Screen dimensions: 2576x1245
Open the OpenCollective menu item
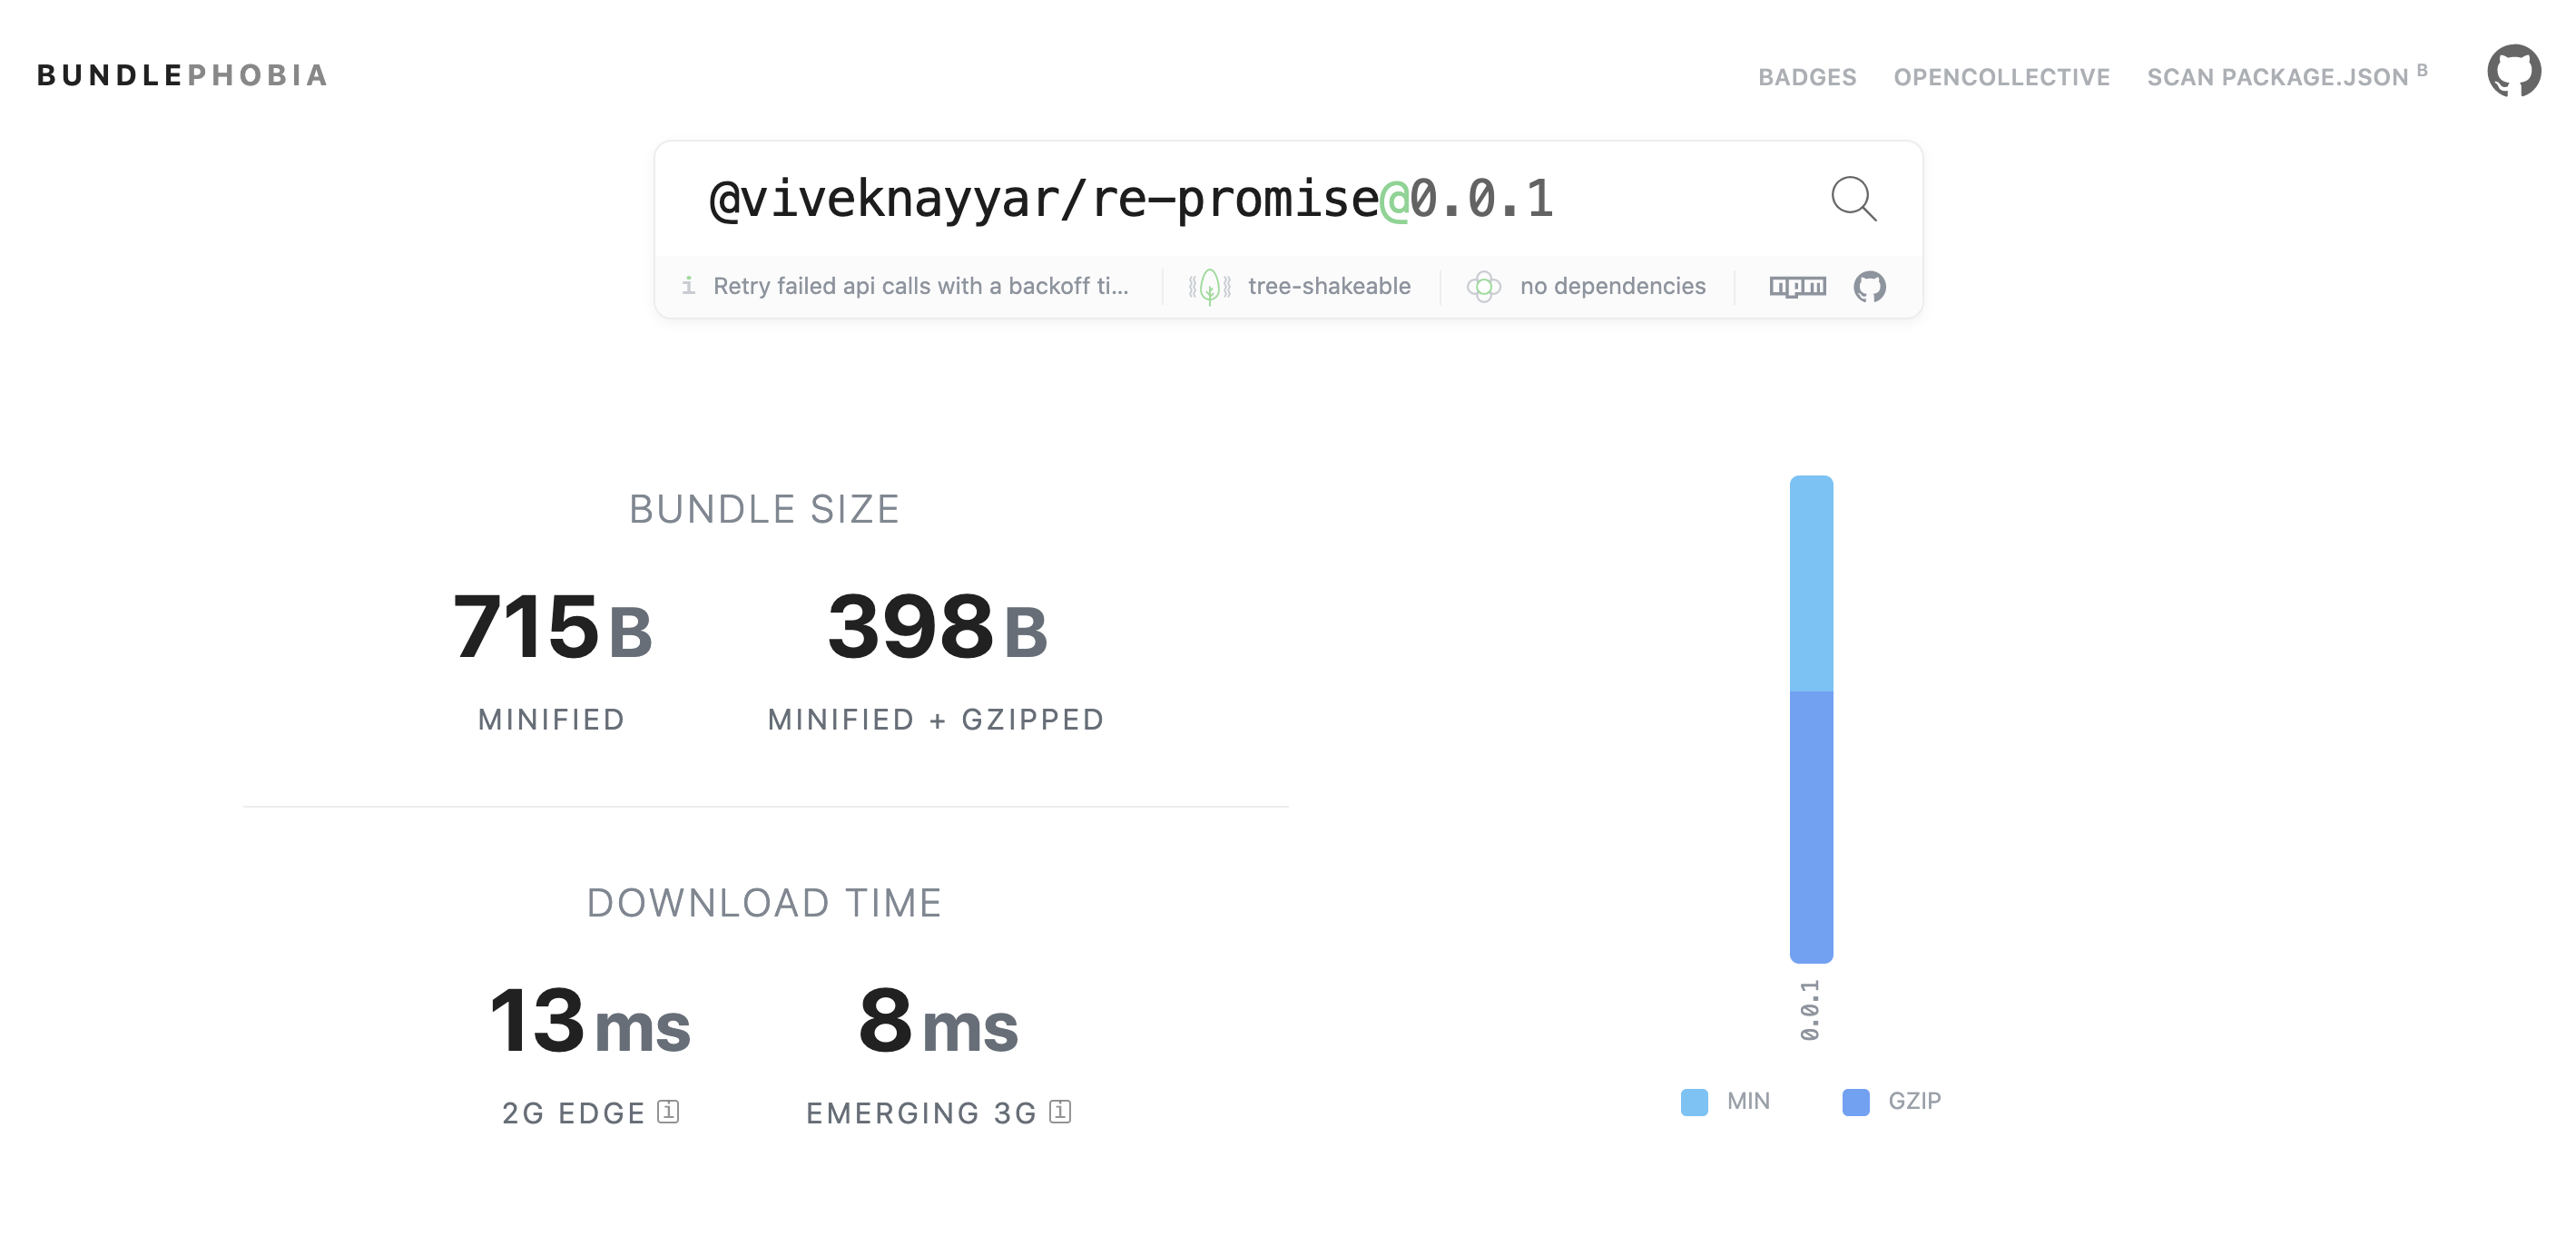(x=2001, y=77)
